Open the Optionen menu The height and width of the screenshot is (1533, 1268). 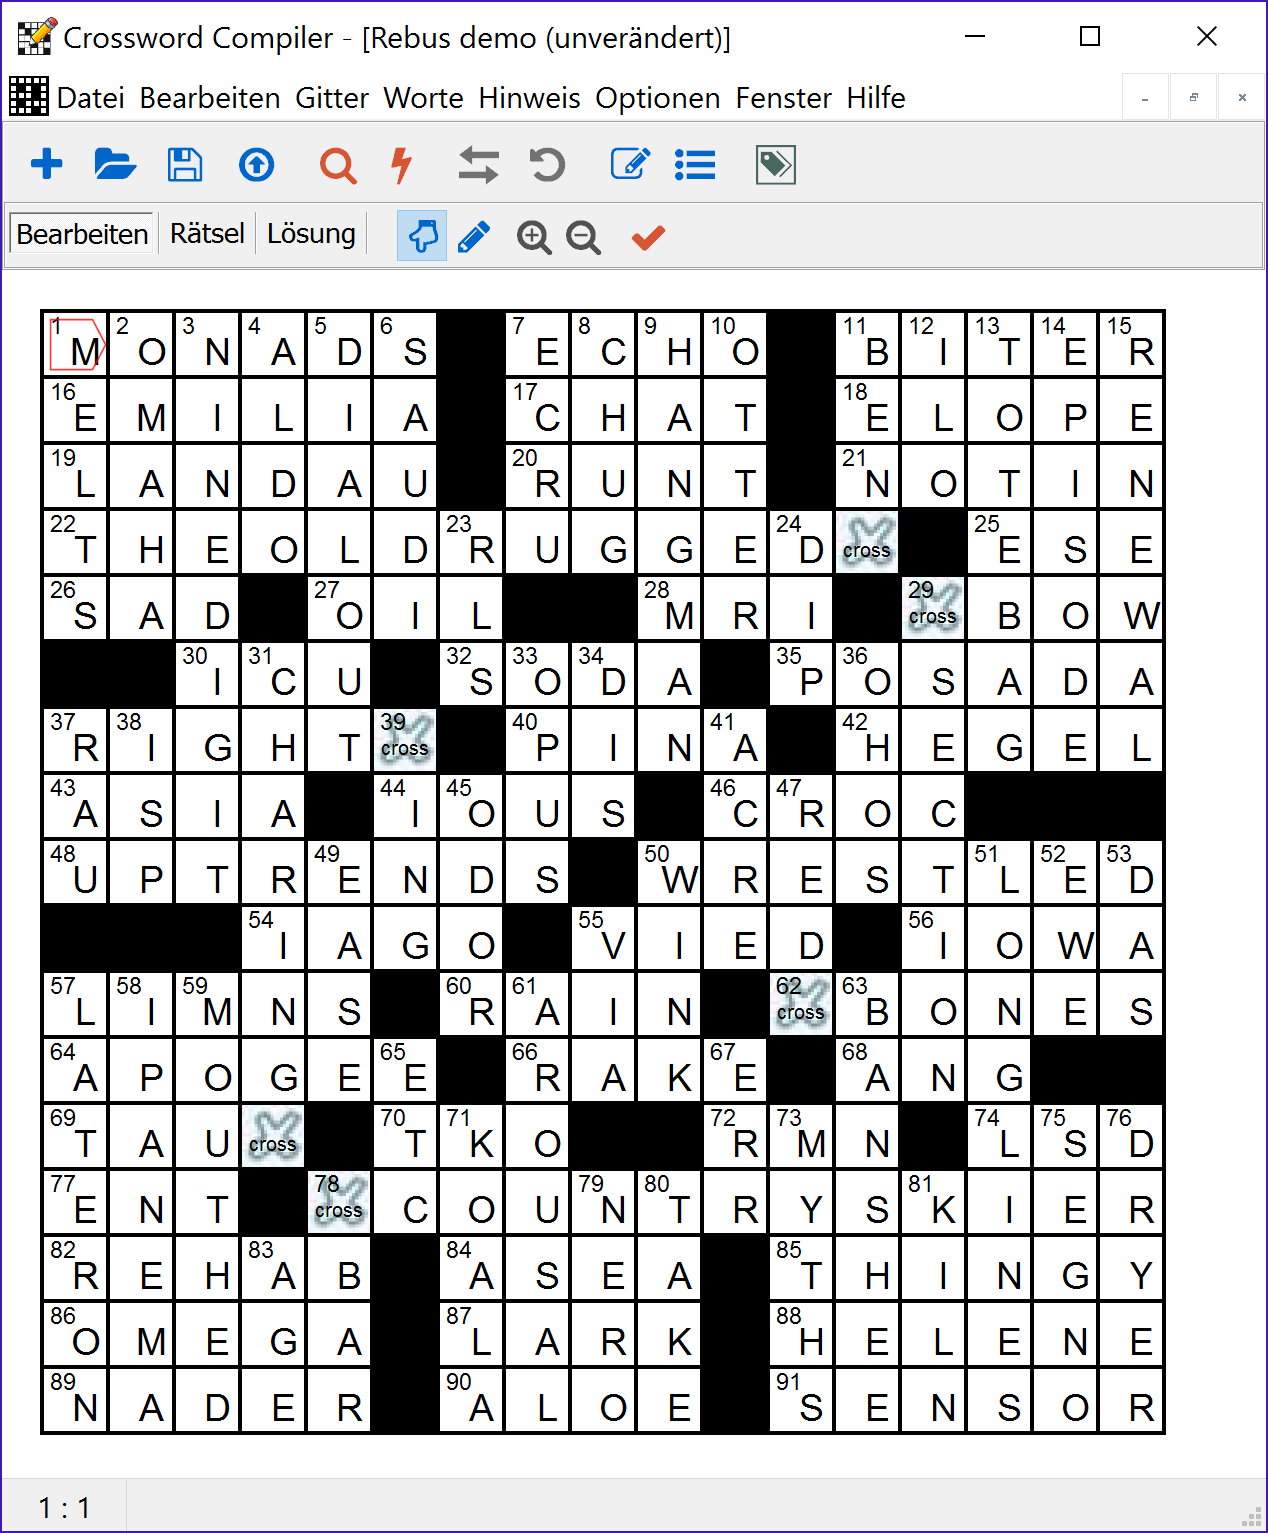pyautogui.click(x=657, y=98)
